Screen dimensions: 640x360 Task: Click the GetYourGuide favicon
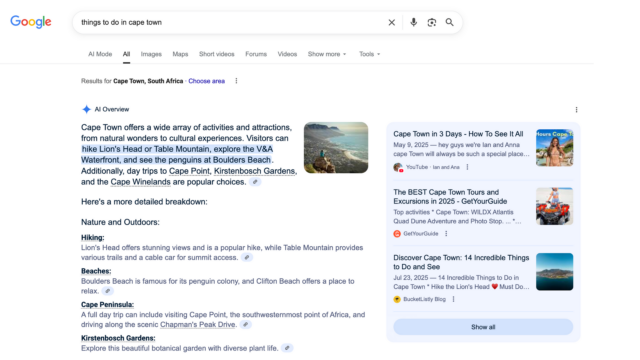397,233
